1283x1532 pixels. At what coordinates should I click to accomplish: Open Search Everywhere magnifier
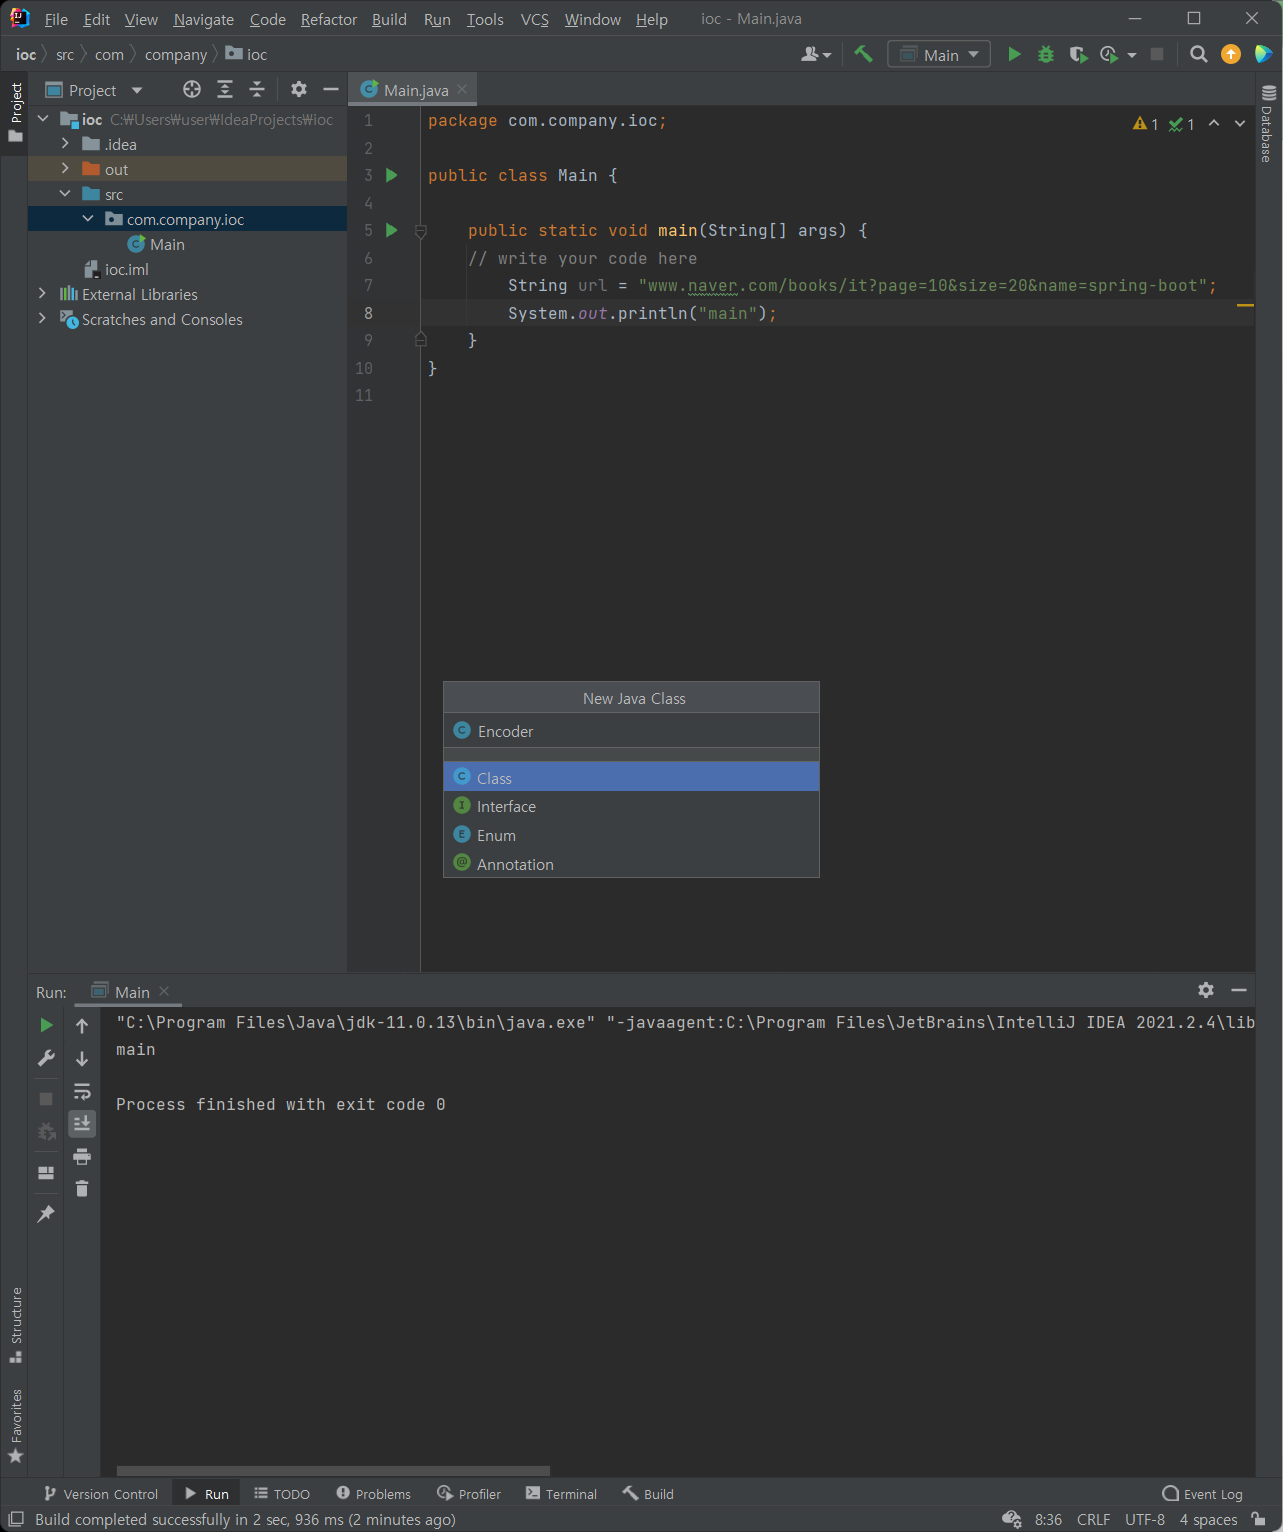[1198, 54]
